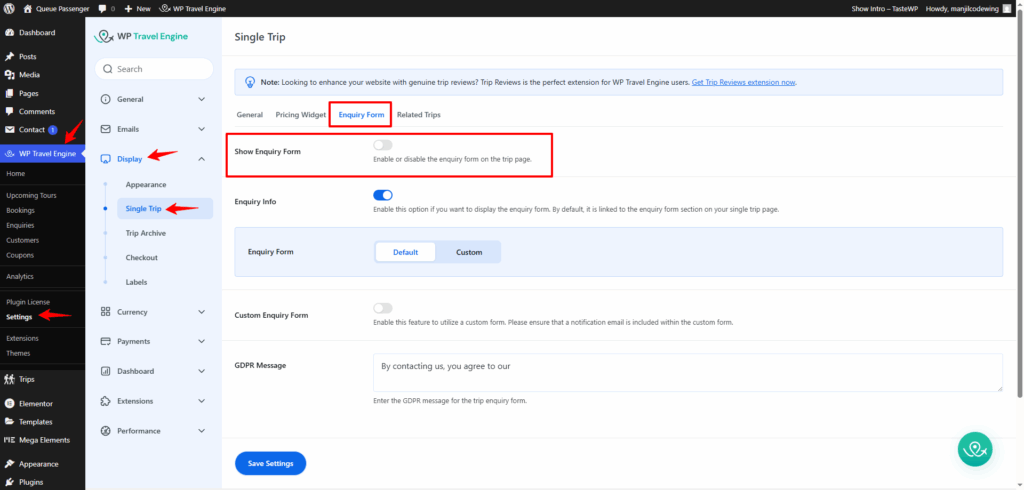Open Media library from sidebar icon

10,75
